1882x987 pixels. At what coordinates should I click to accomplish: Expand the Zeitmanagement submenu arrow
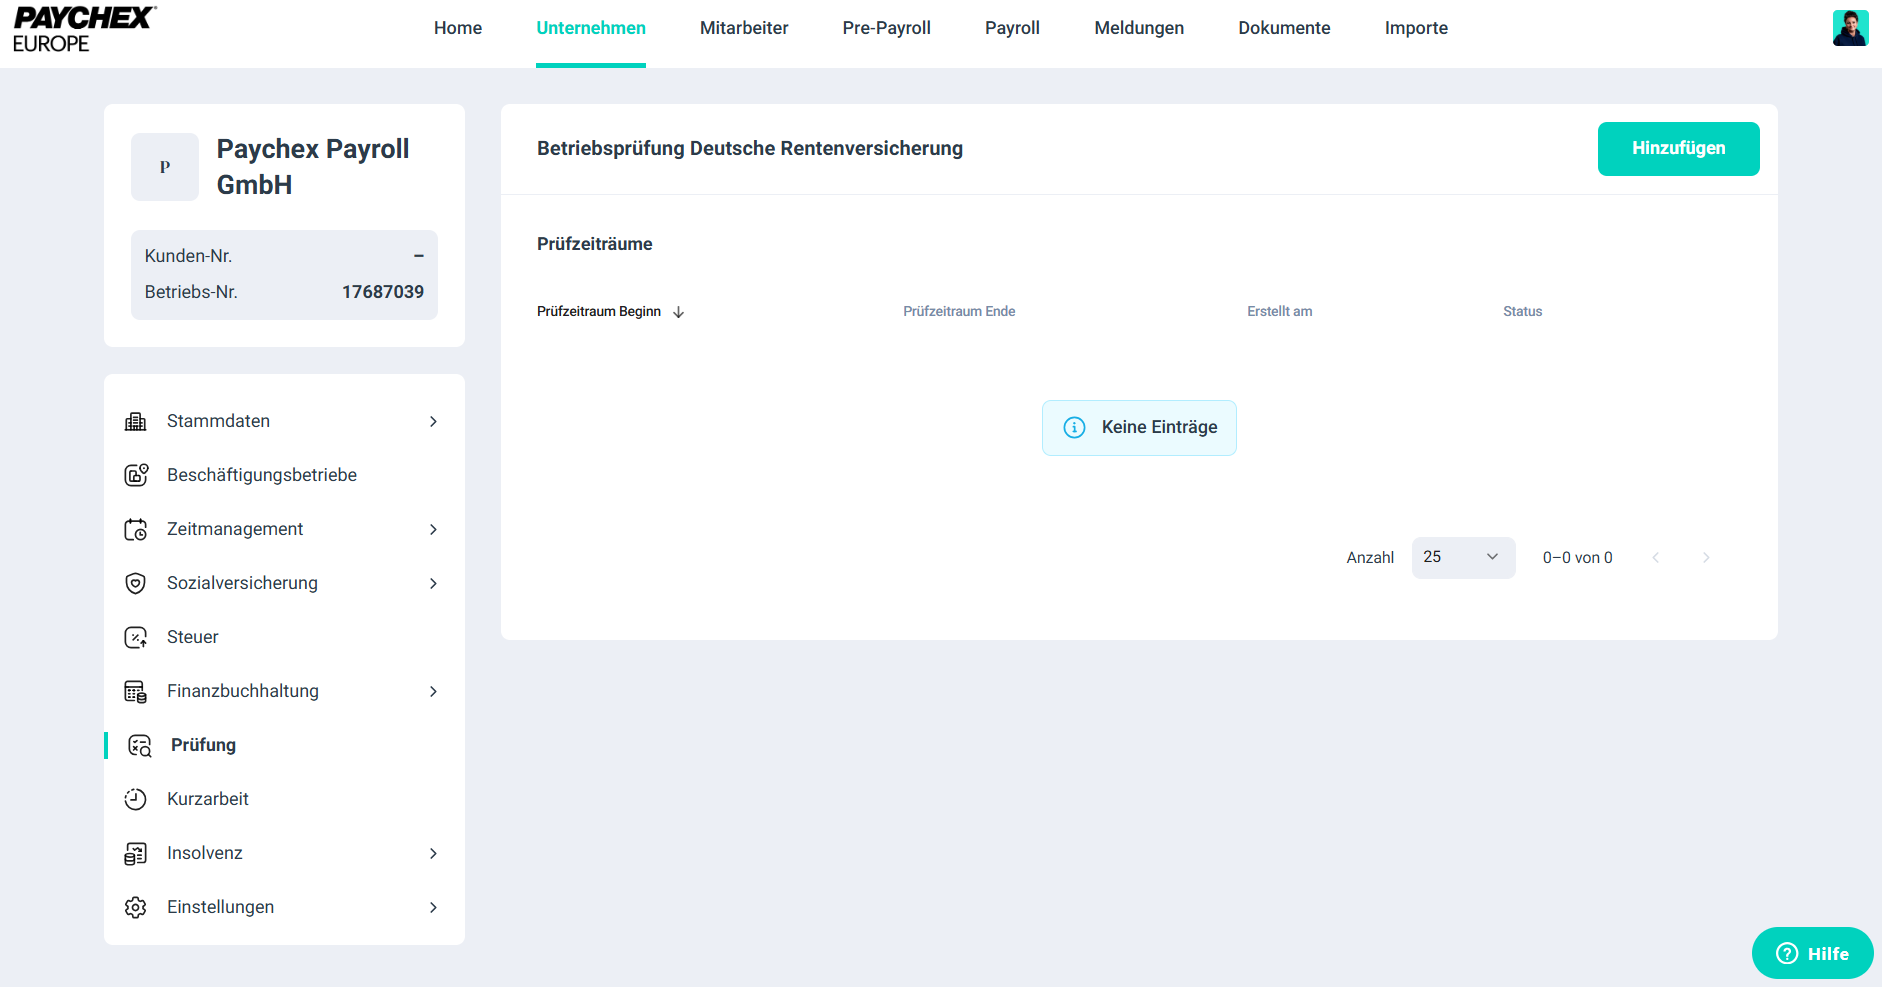pos(433,529)
